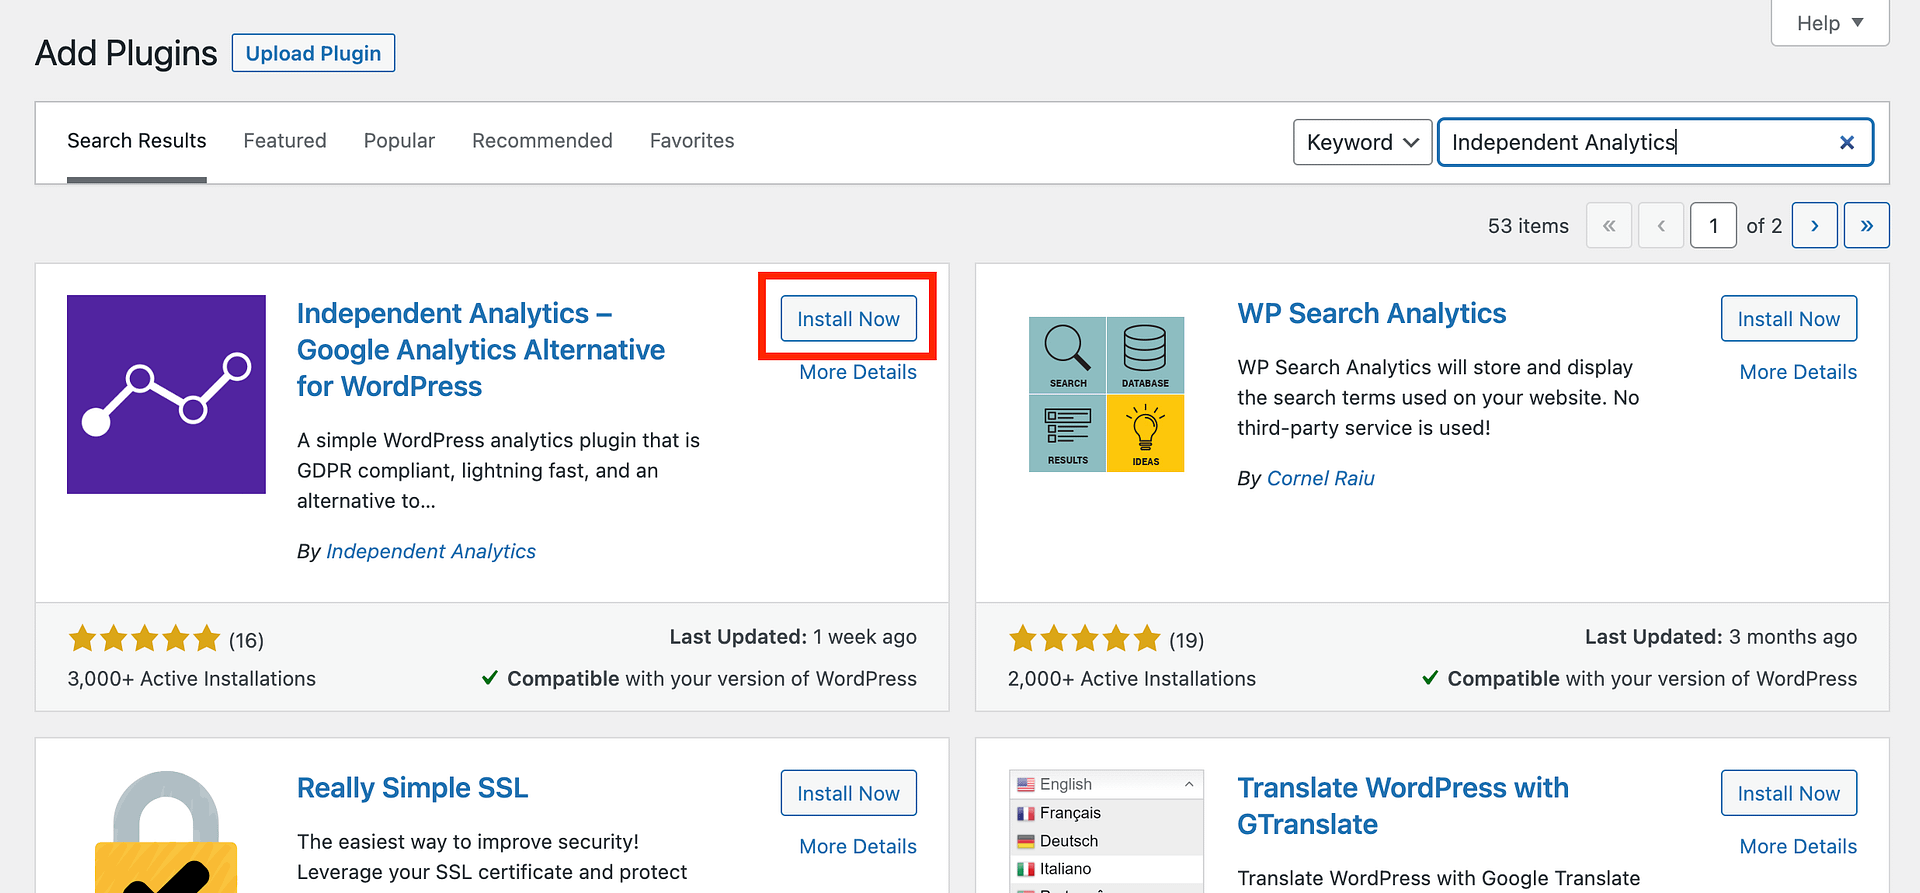Jump to last page of results
The height and width of the screenshot is (893, 1920).
[x=1866, y=226]
